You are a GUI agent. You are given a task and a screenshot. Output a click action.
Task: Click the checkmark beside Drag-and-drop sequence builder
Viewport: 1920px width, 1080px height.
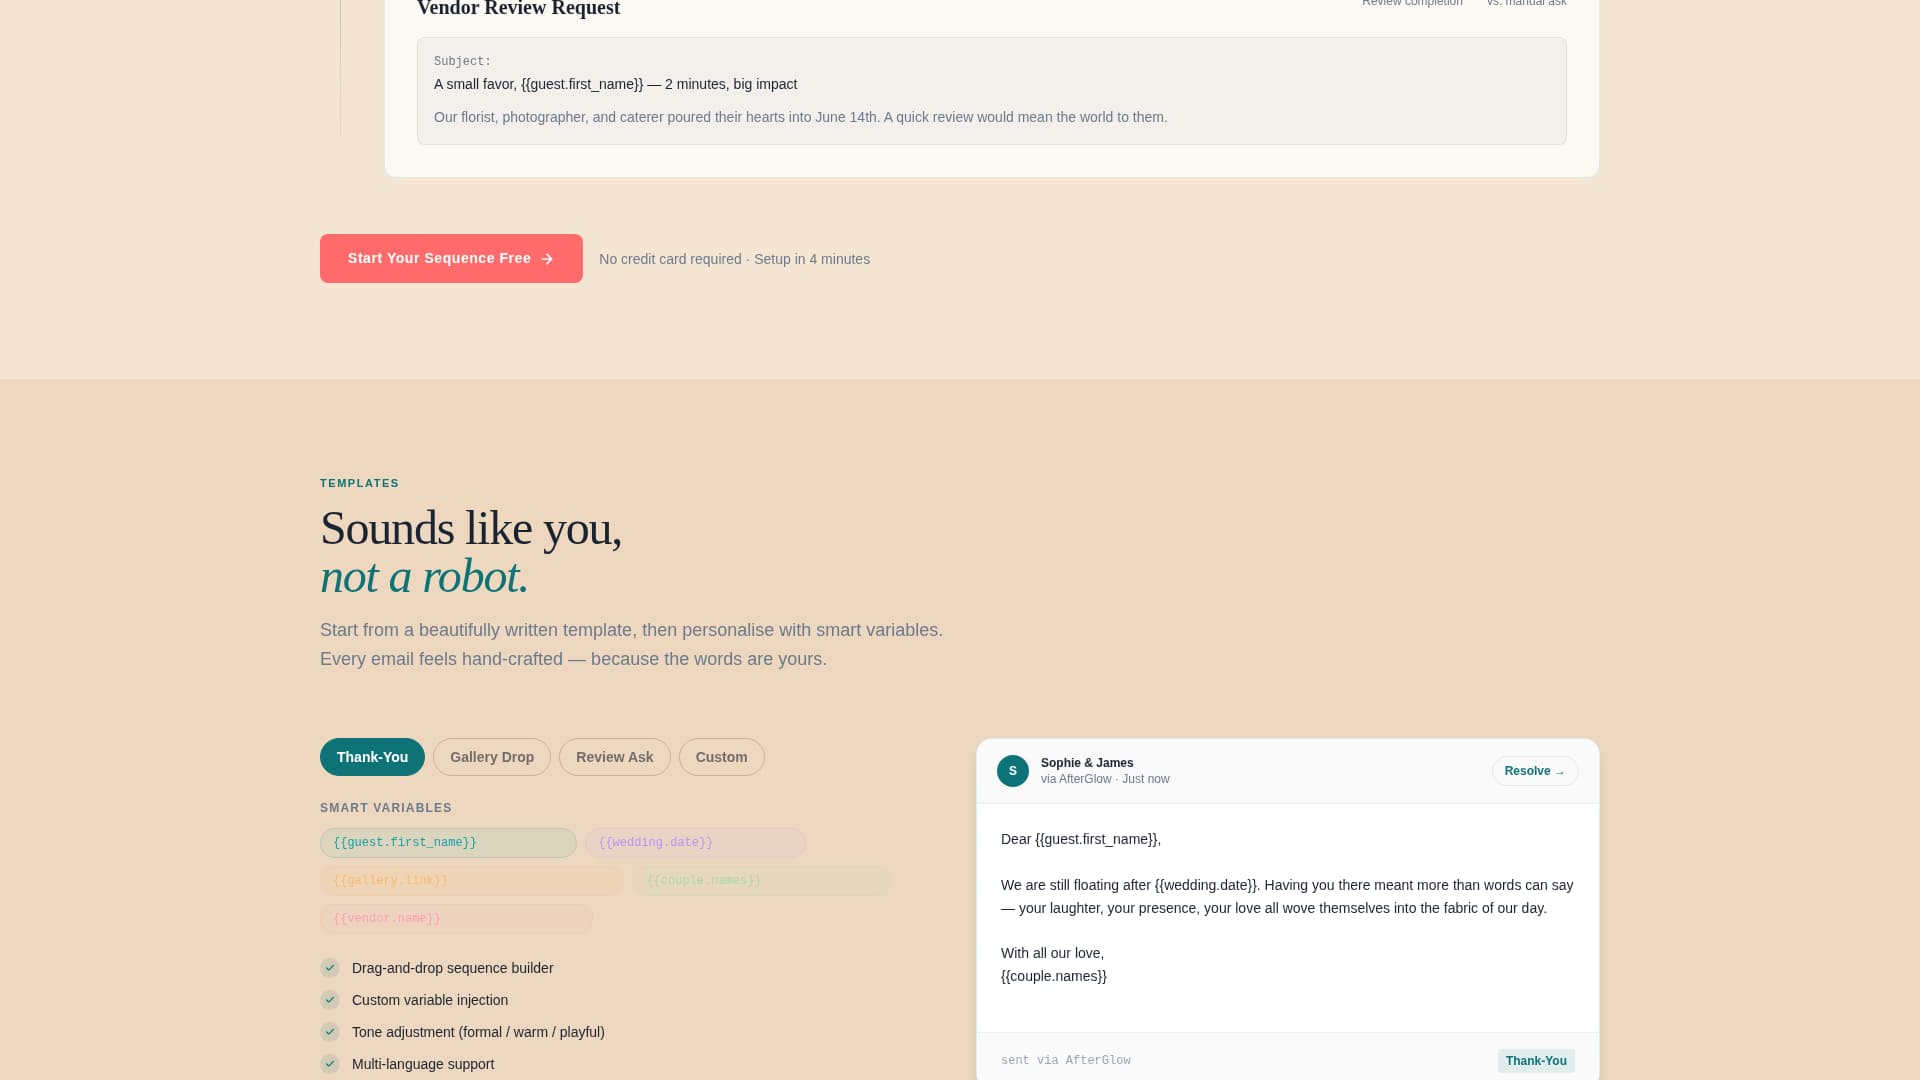329,968
